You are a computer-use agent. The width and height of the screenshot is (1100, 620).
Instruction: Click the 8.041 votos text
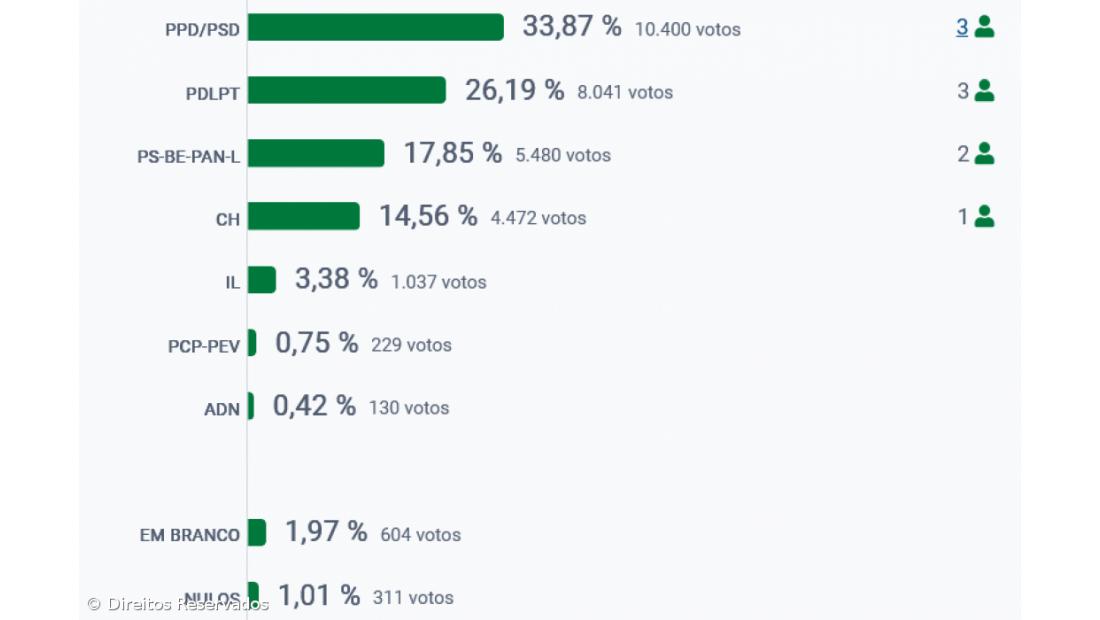pos(625,93)
